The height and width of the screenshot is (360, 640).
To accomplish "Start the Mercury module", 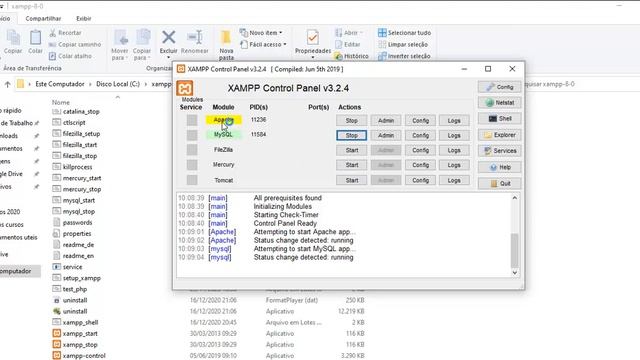I will pos(351,165).
